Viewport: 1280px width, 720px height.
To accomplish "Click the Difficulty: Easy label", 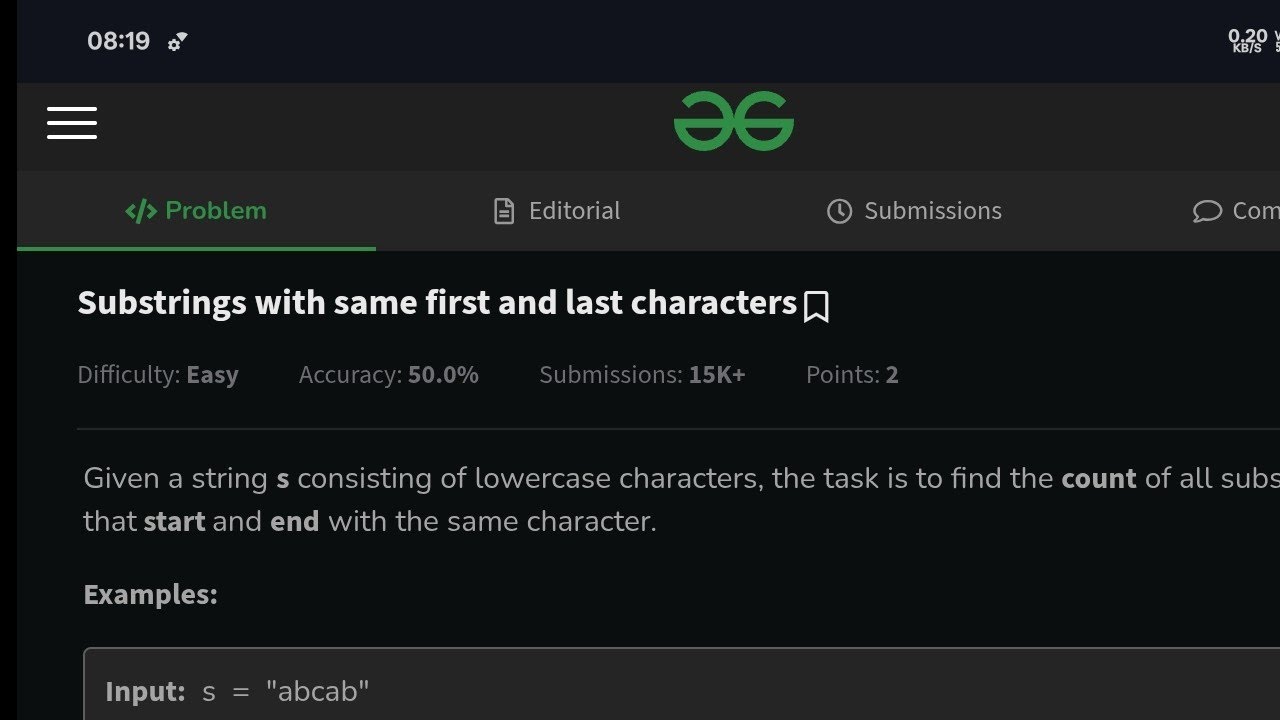I will tap(158, 375).
